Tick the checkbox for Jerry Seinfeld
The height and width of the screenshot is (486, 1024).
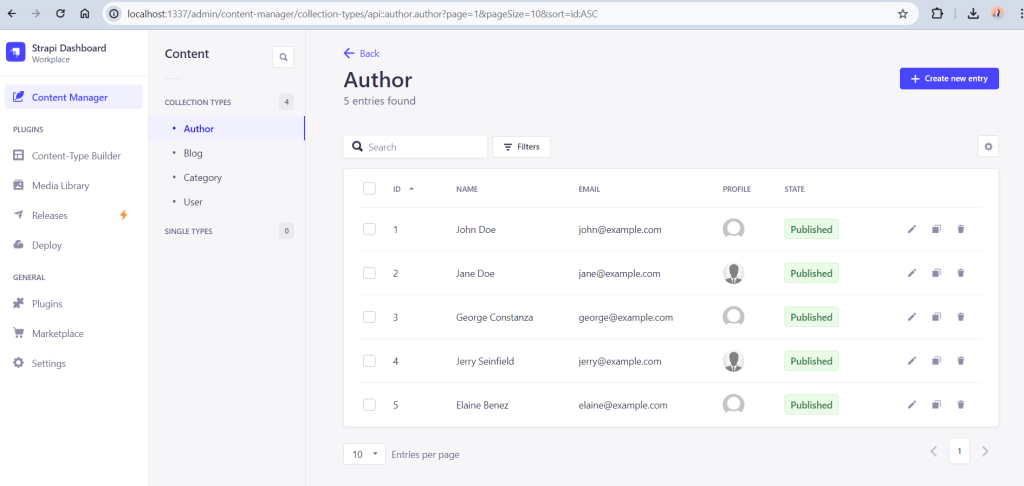369,361
